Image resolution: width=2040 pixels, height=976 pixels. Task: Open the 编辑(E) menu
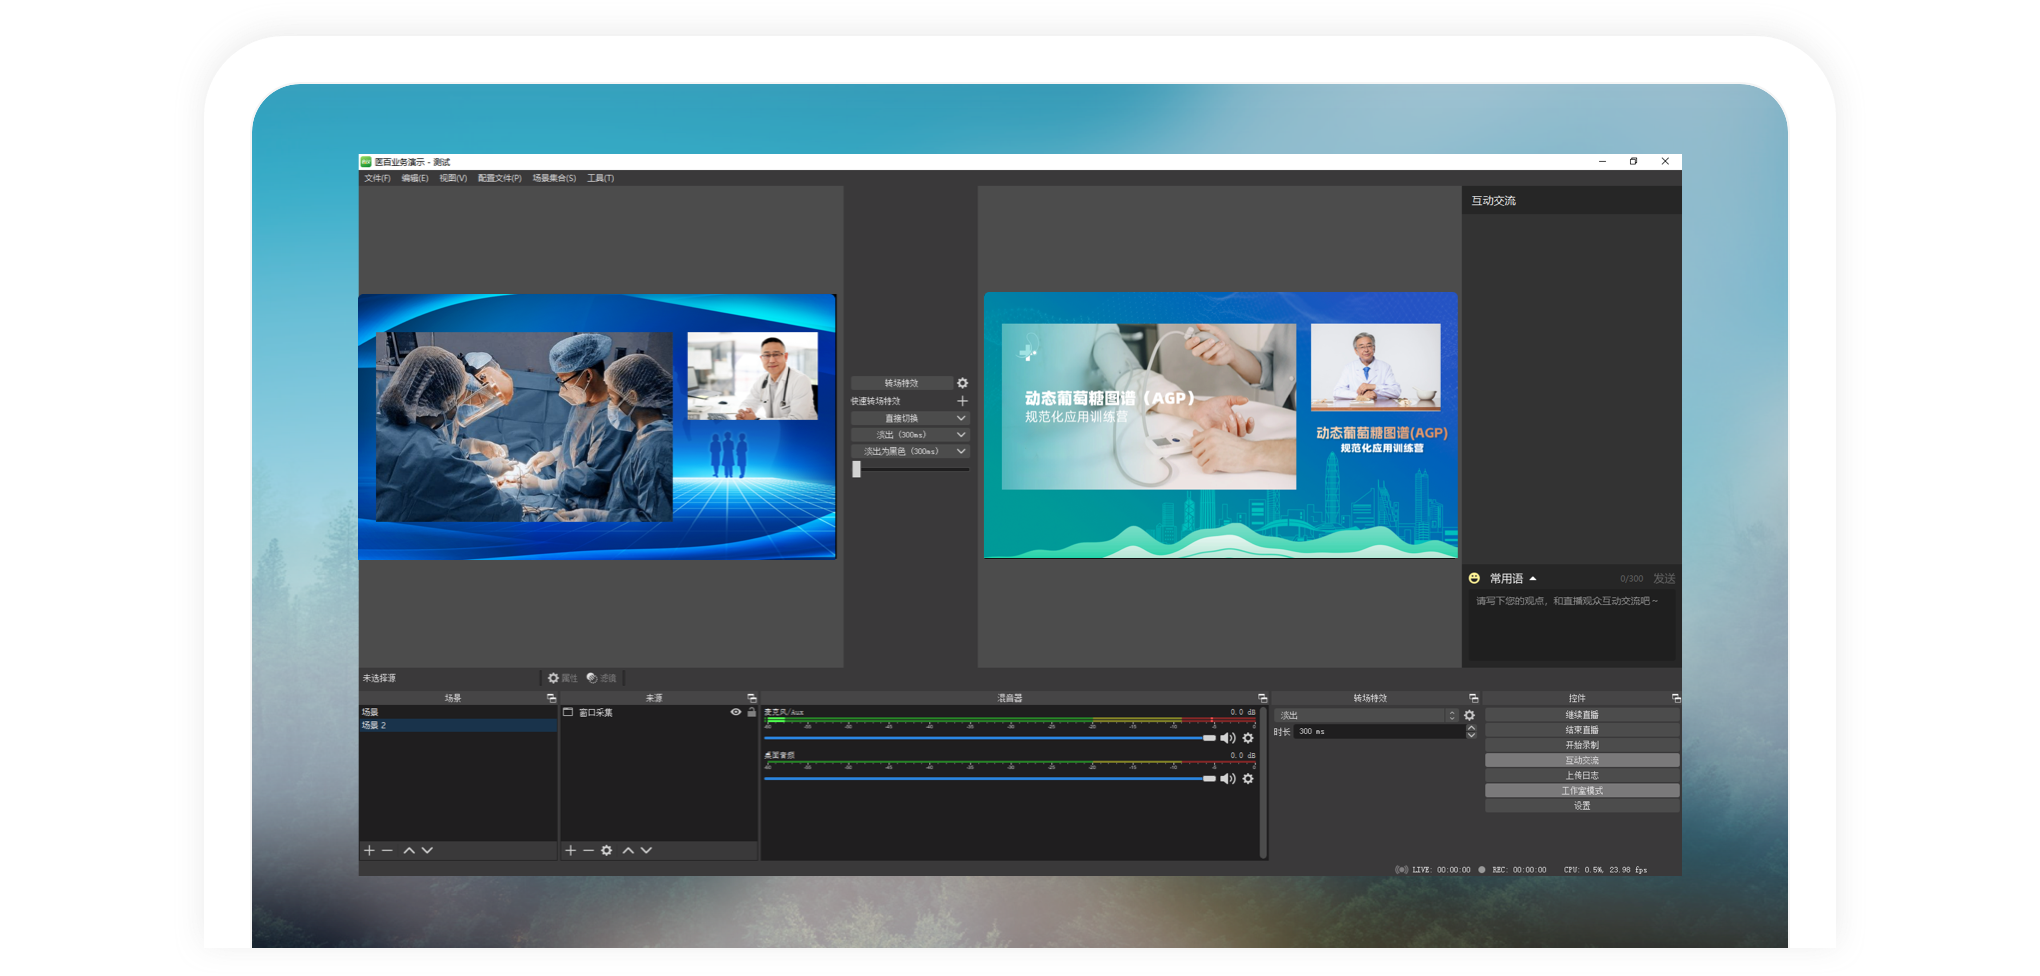pos(414,178)
